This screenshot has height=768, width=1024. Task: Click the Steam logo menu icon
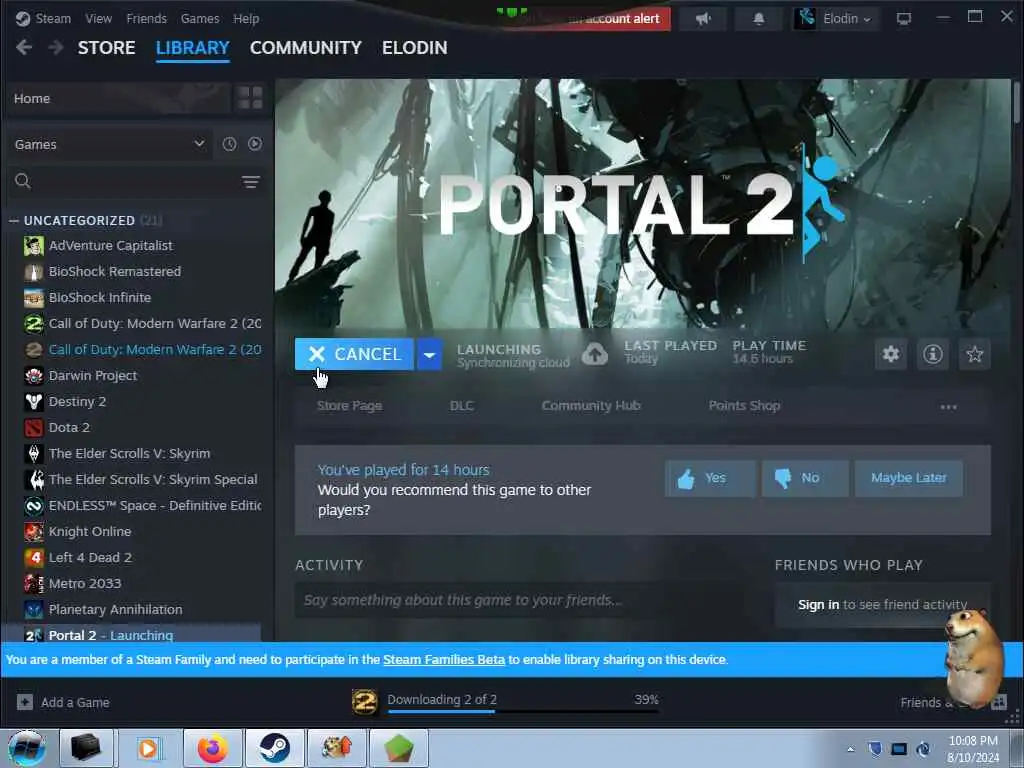[23, 18]
